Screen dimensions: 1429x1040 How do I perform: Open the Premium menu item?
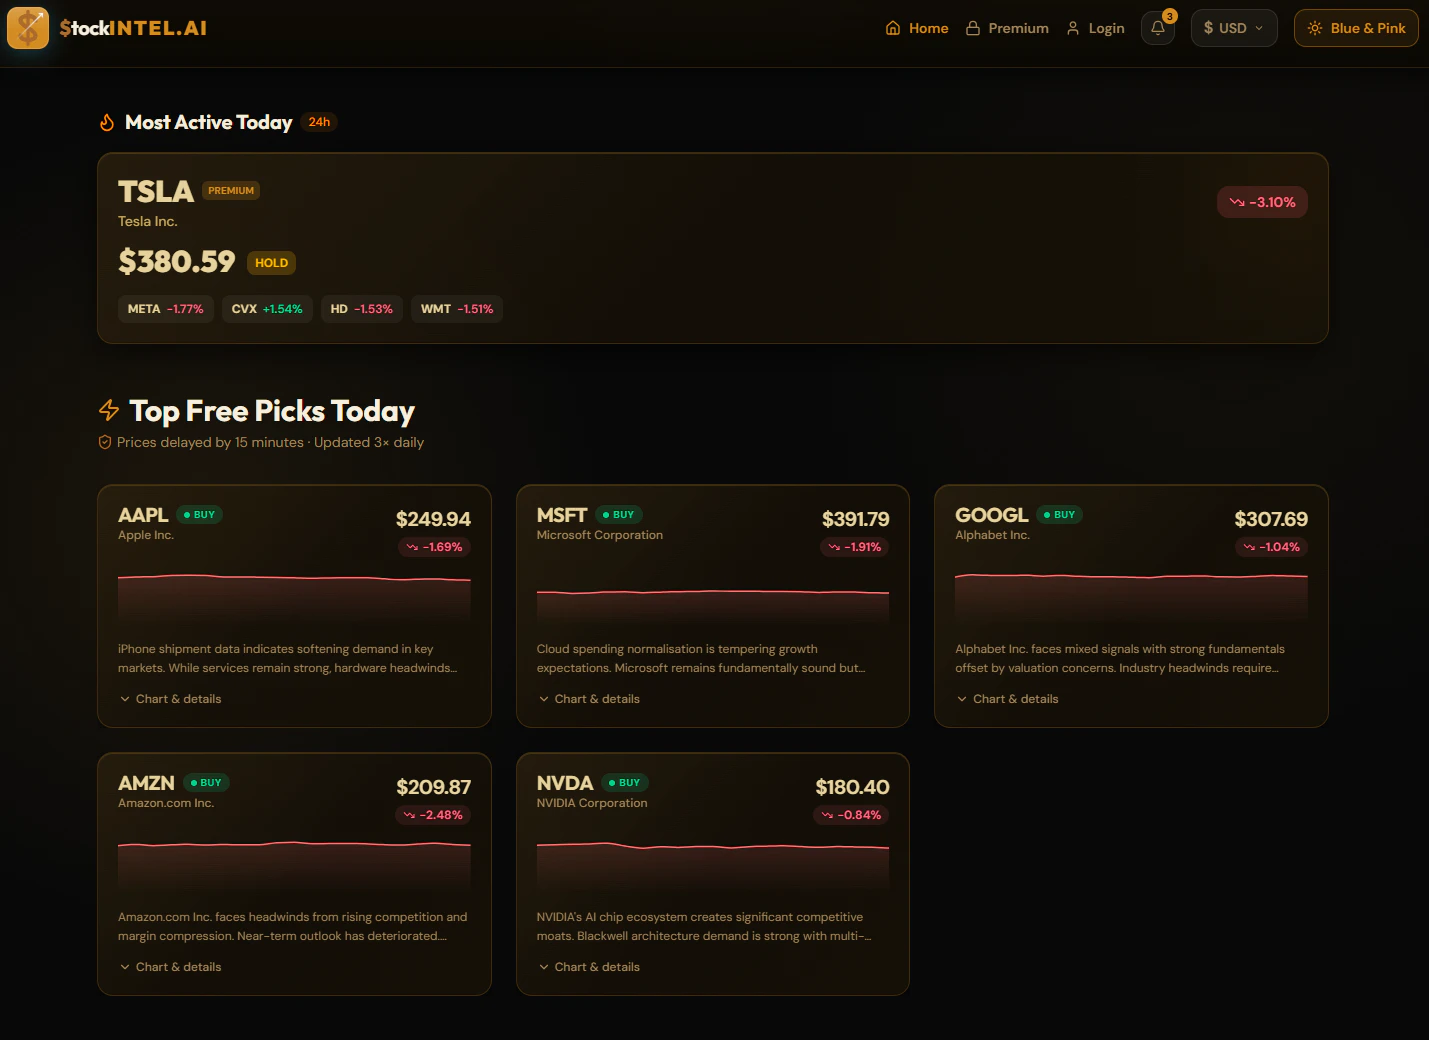click(1007, 28)
